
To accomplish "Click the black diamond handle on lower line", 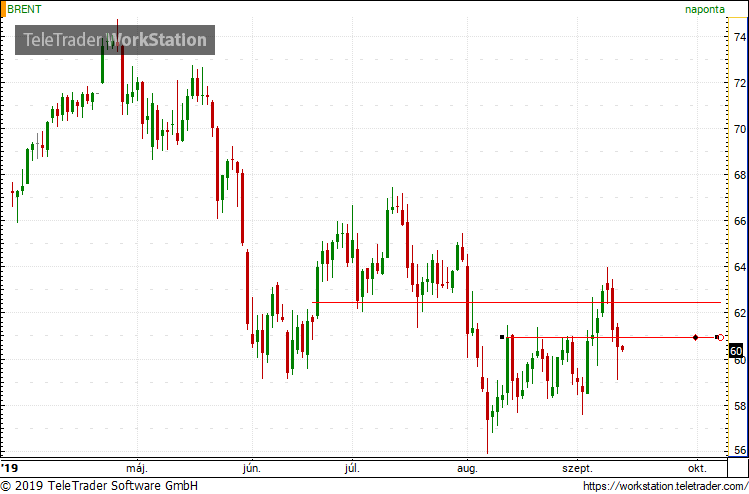I will [696, 338].
